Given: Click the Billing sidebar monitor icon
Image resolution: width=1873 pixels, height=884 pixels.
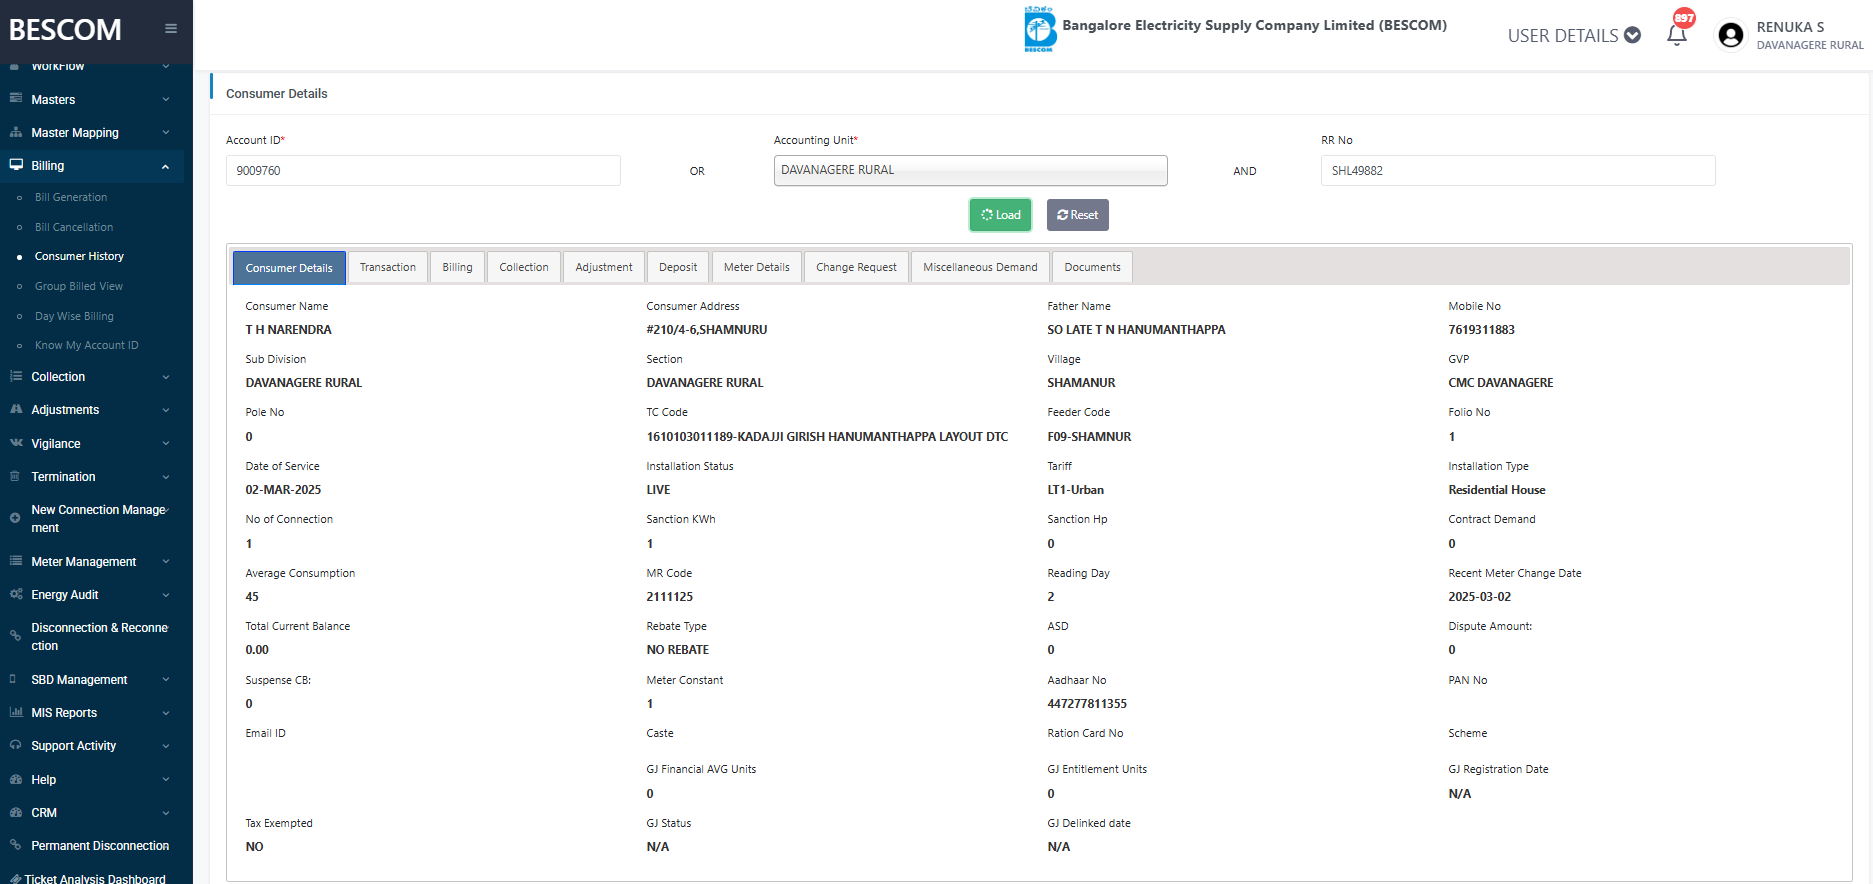Looking at the screenshot, I should pyautogui.click(x=16, y=165).
